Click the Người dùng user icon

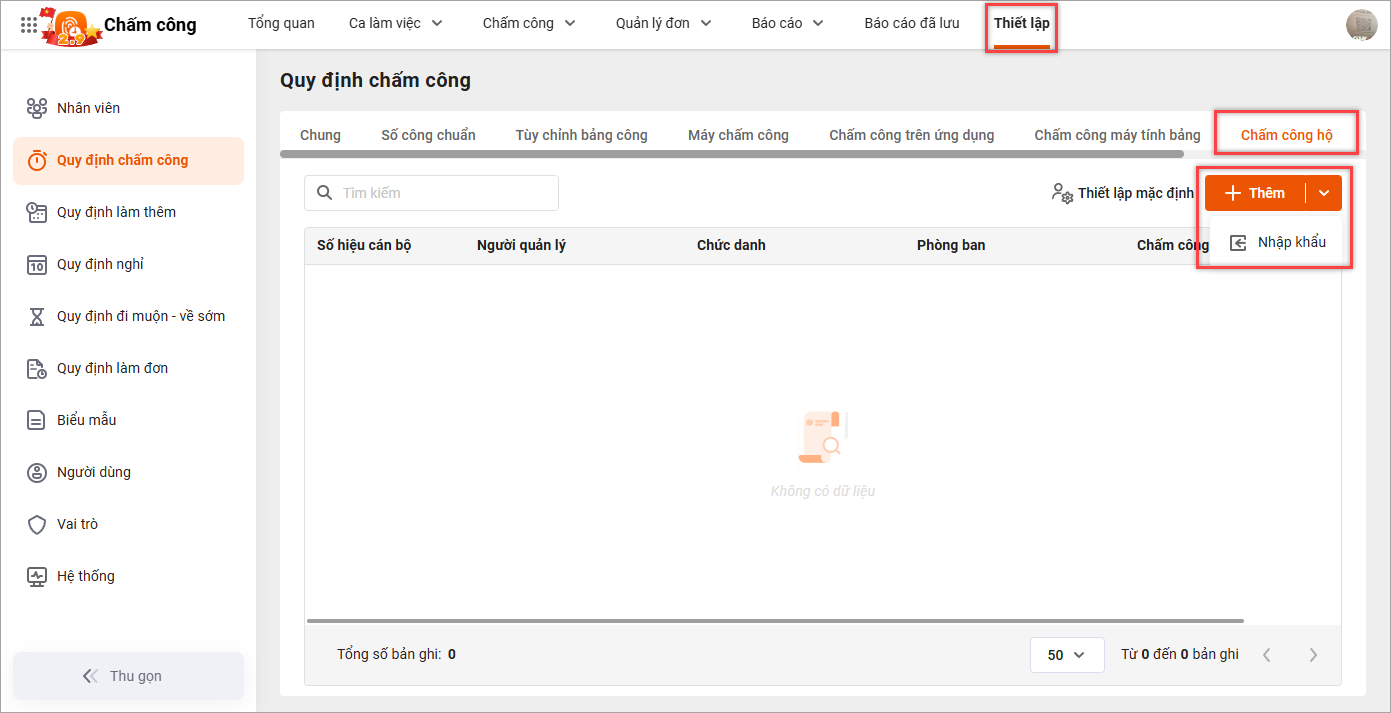tap(37, 472)
